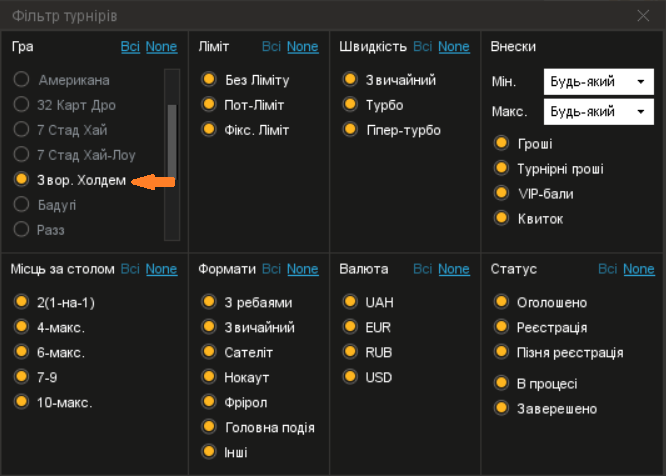Click the game list scrollbar thumb
The width and height of the screenshot is (666, 476).
[172, 141]
